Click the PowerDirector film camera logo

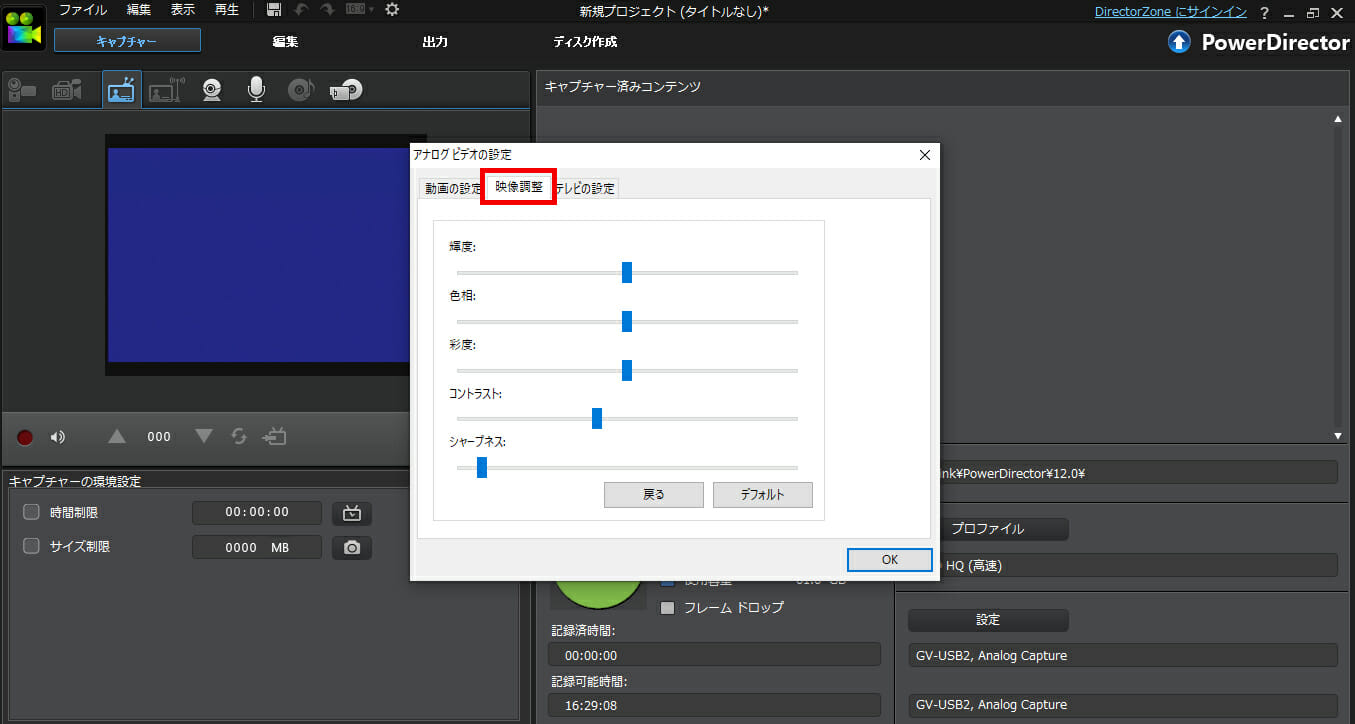[23, 28]
